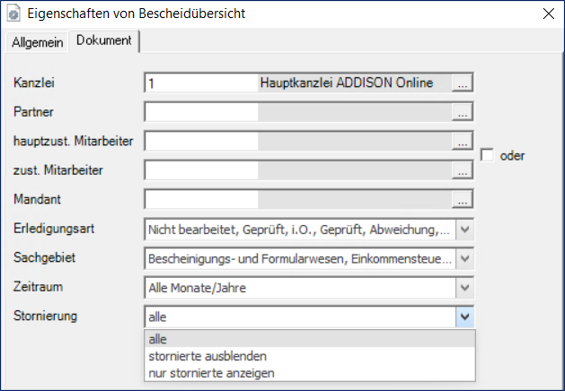Choose 'nur stornierte anzeigen' option
Screen dimensions: 565x391
(310, 373)
